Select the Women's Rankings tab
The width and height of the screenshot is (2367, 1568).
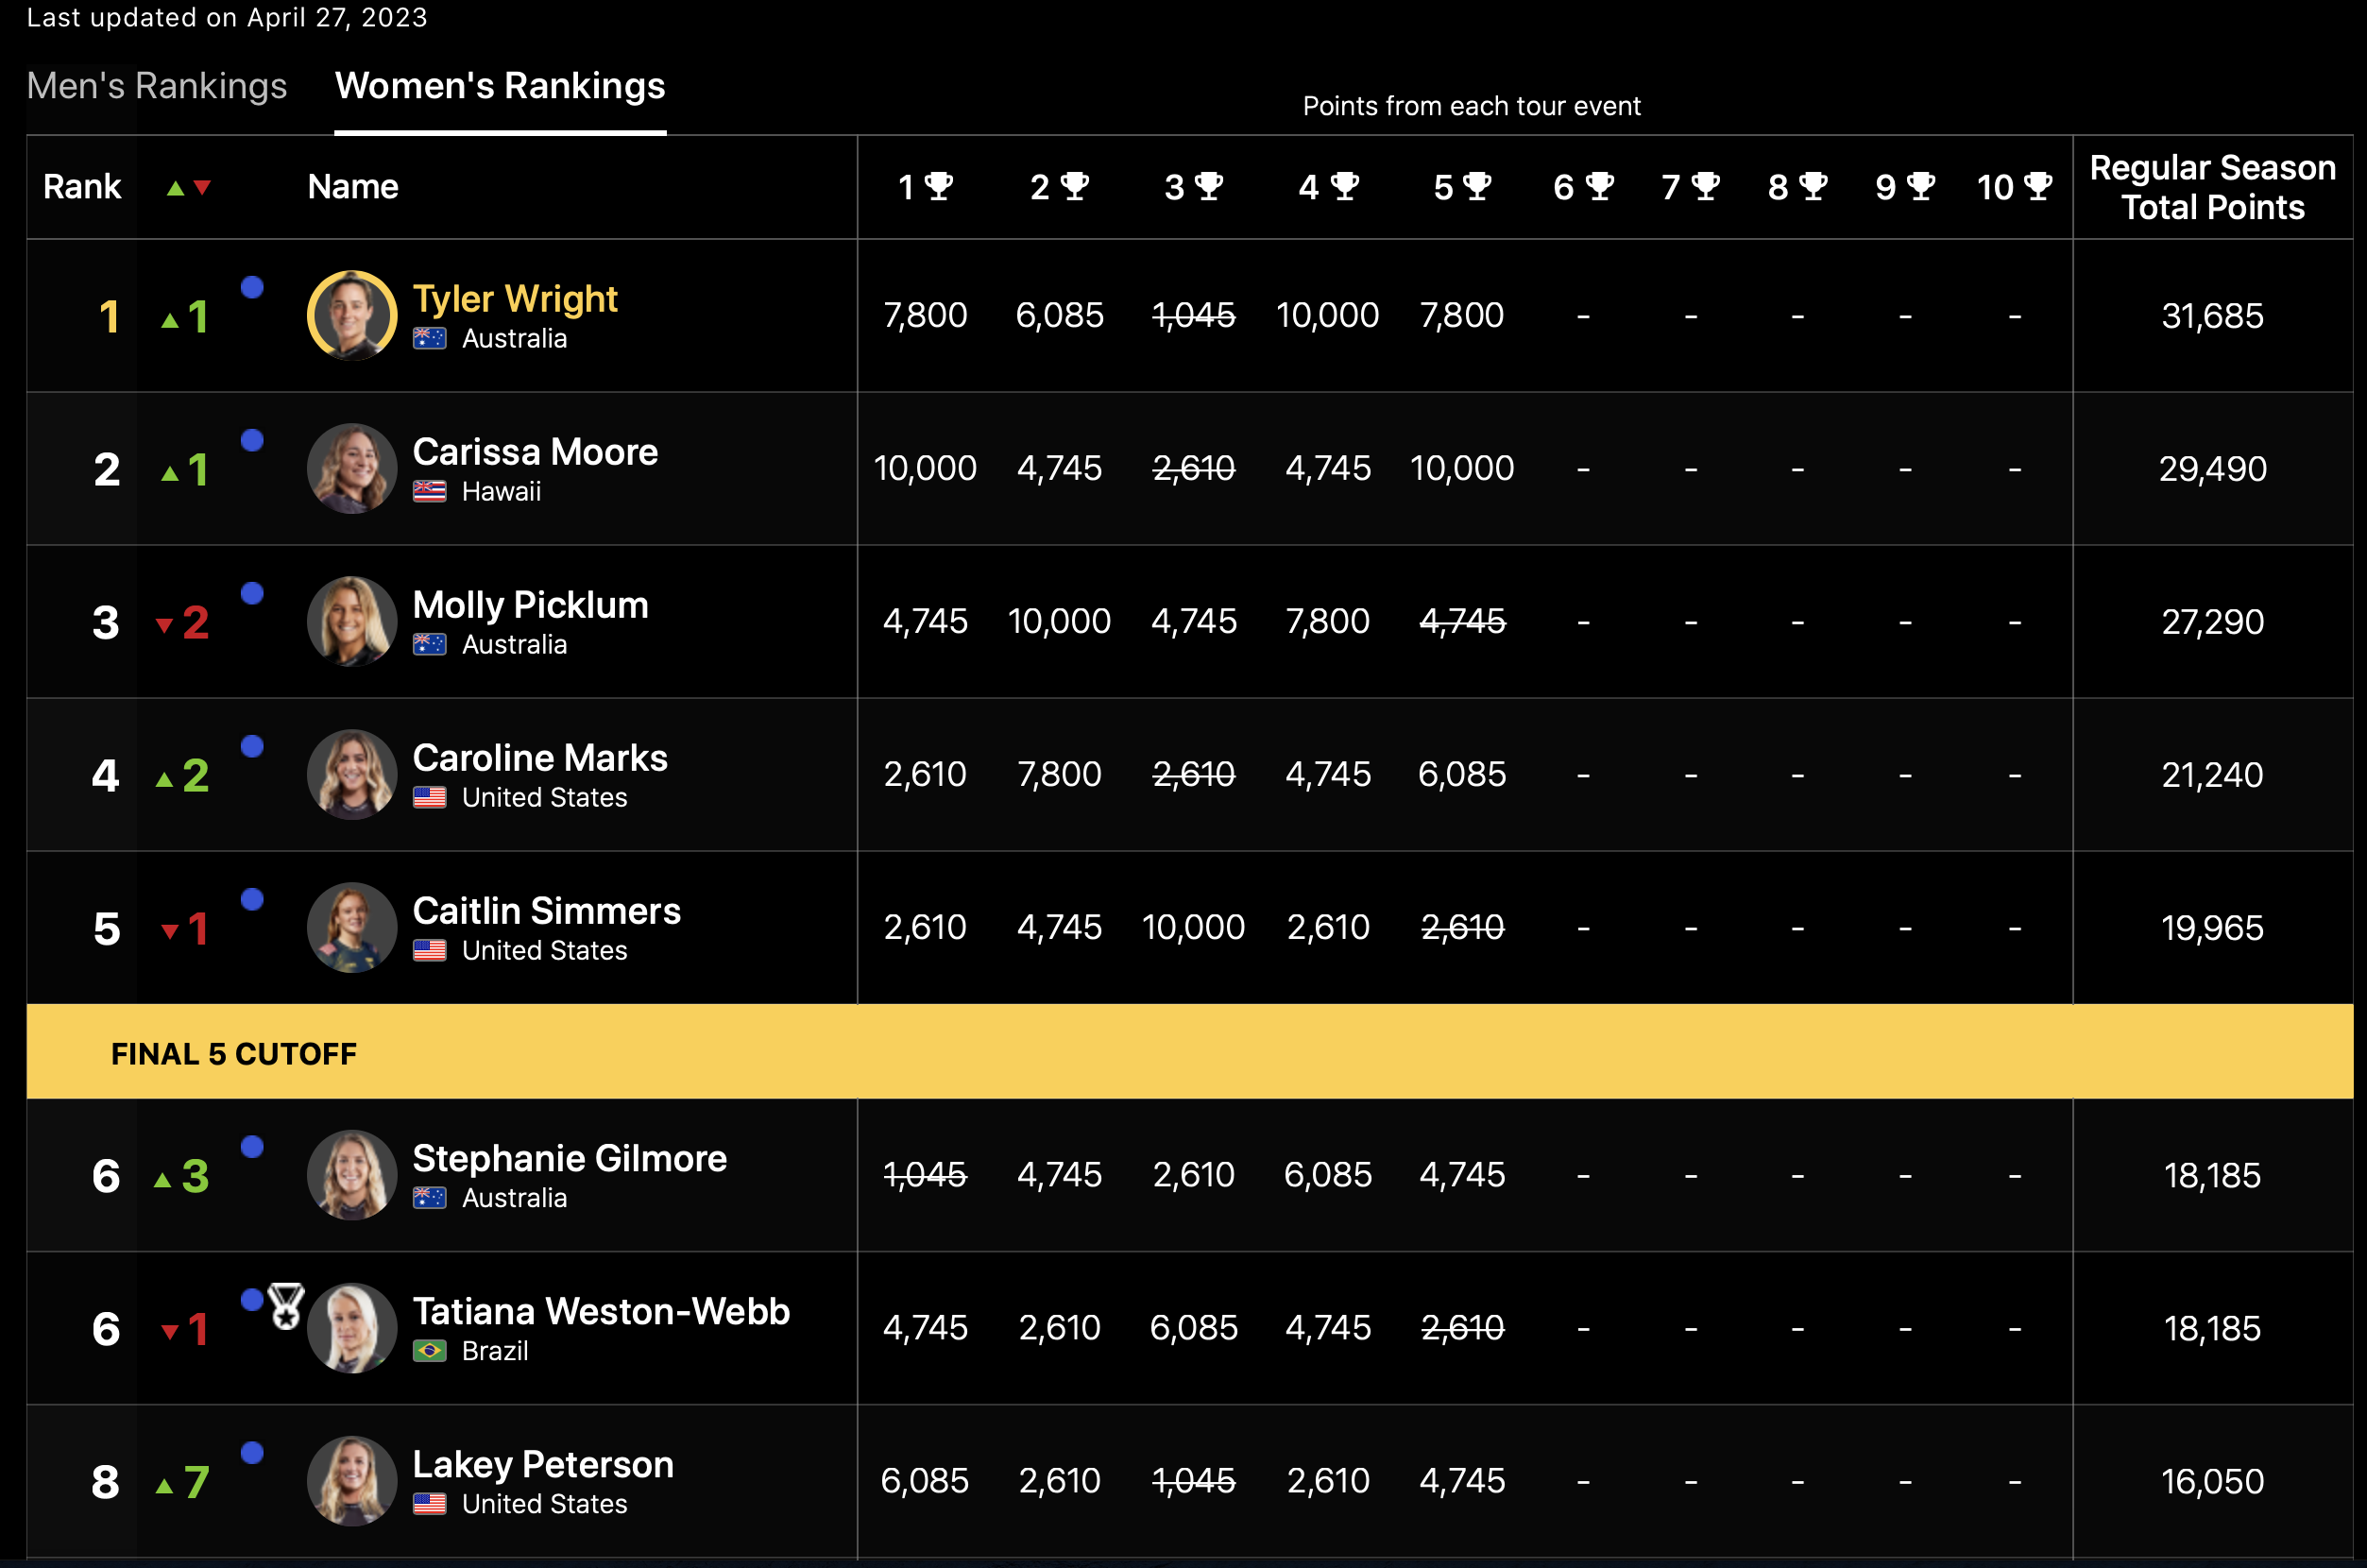coord(500,86)
